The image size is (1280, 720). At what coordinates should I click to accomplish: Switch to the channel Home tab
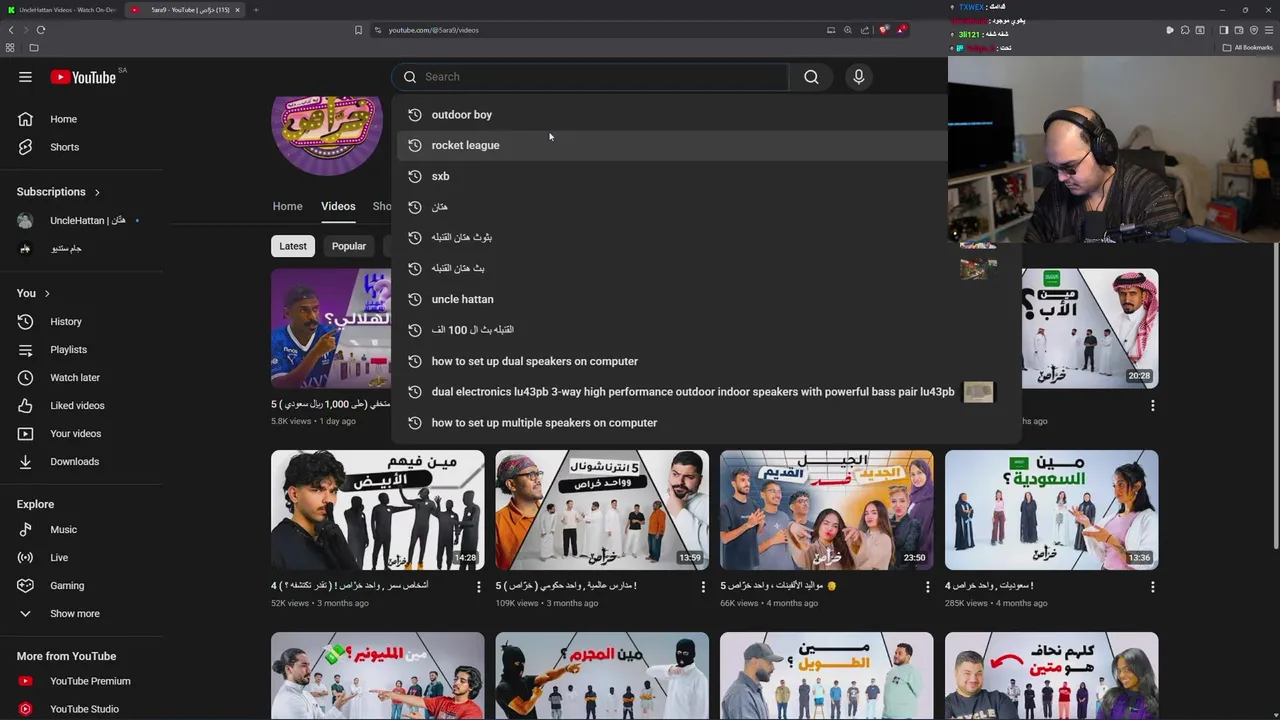point(287,206)
